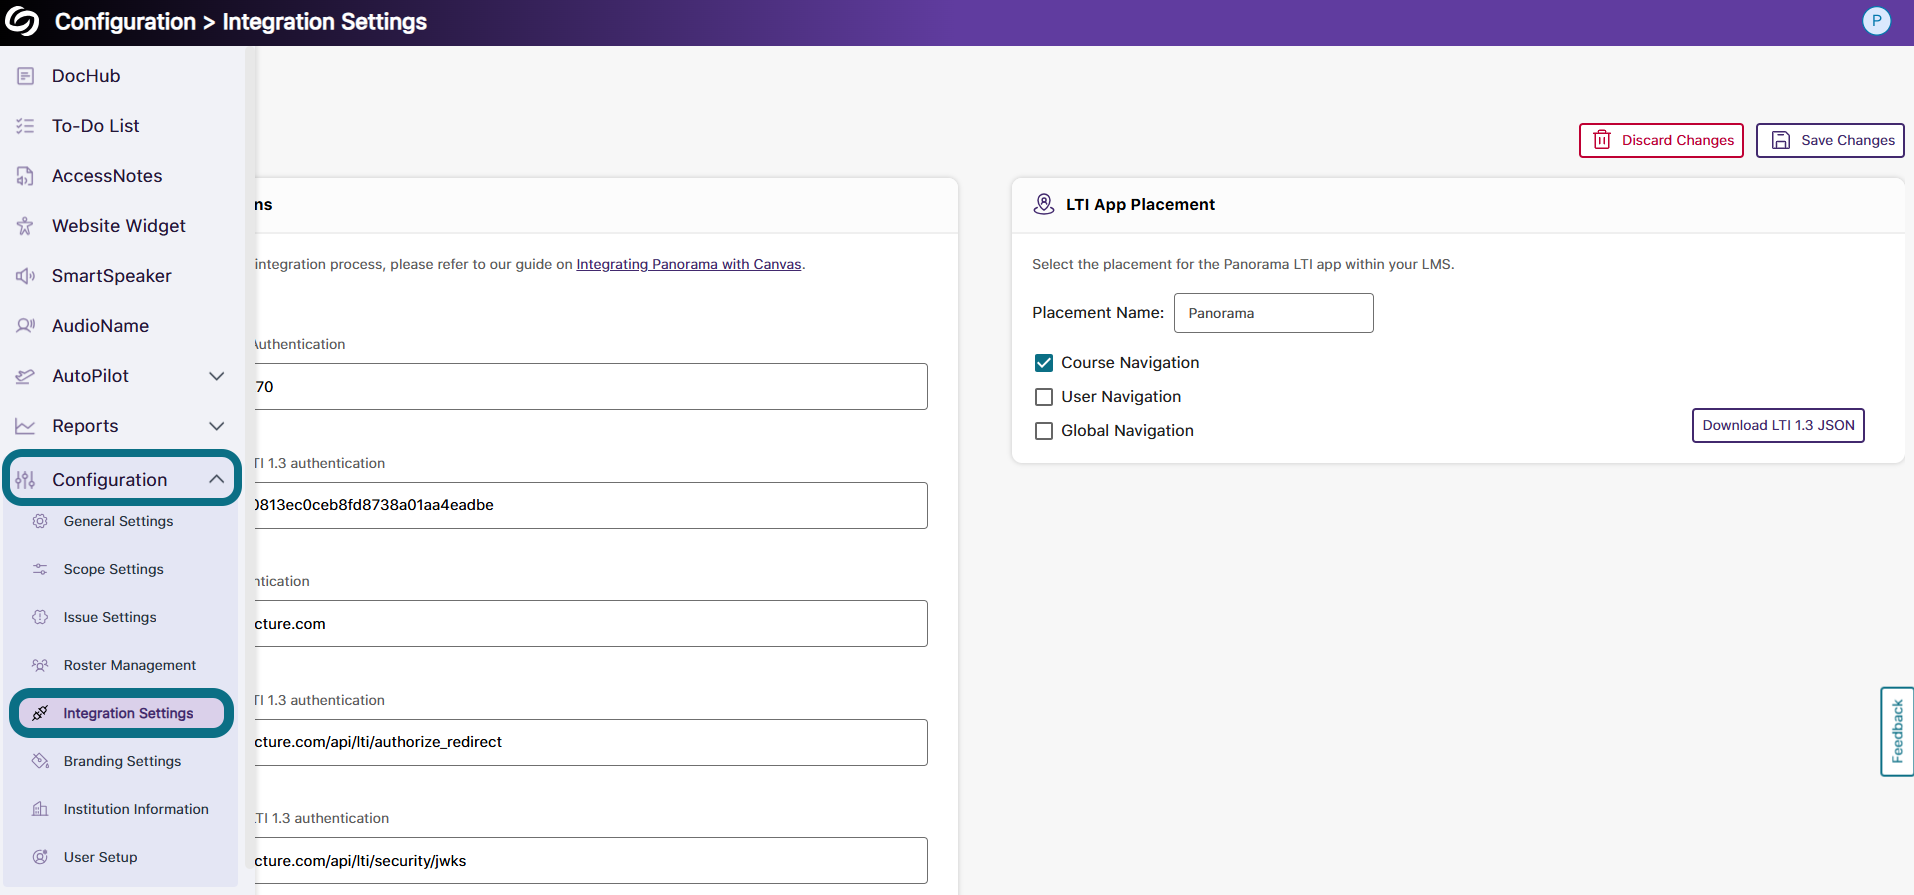Uncheck the Course Navigation checkbox
The image size is (1914, 895).
(1044, 363)
